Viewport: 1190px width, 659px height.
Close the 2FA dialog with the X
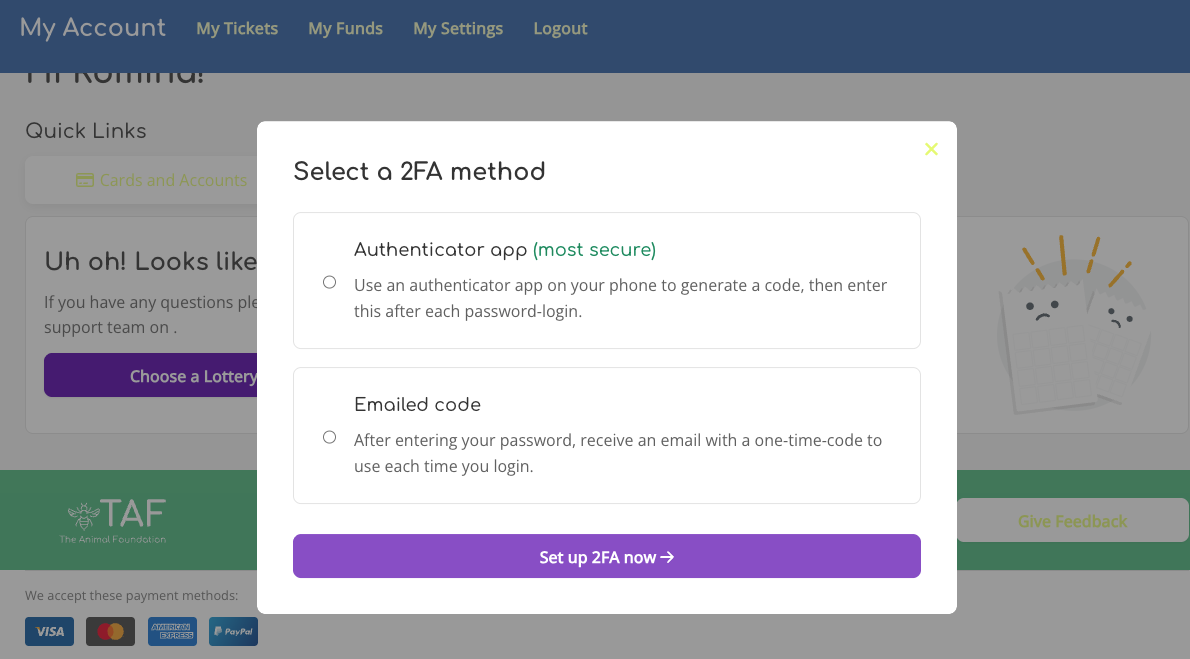point(931,149)
